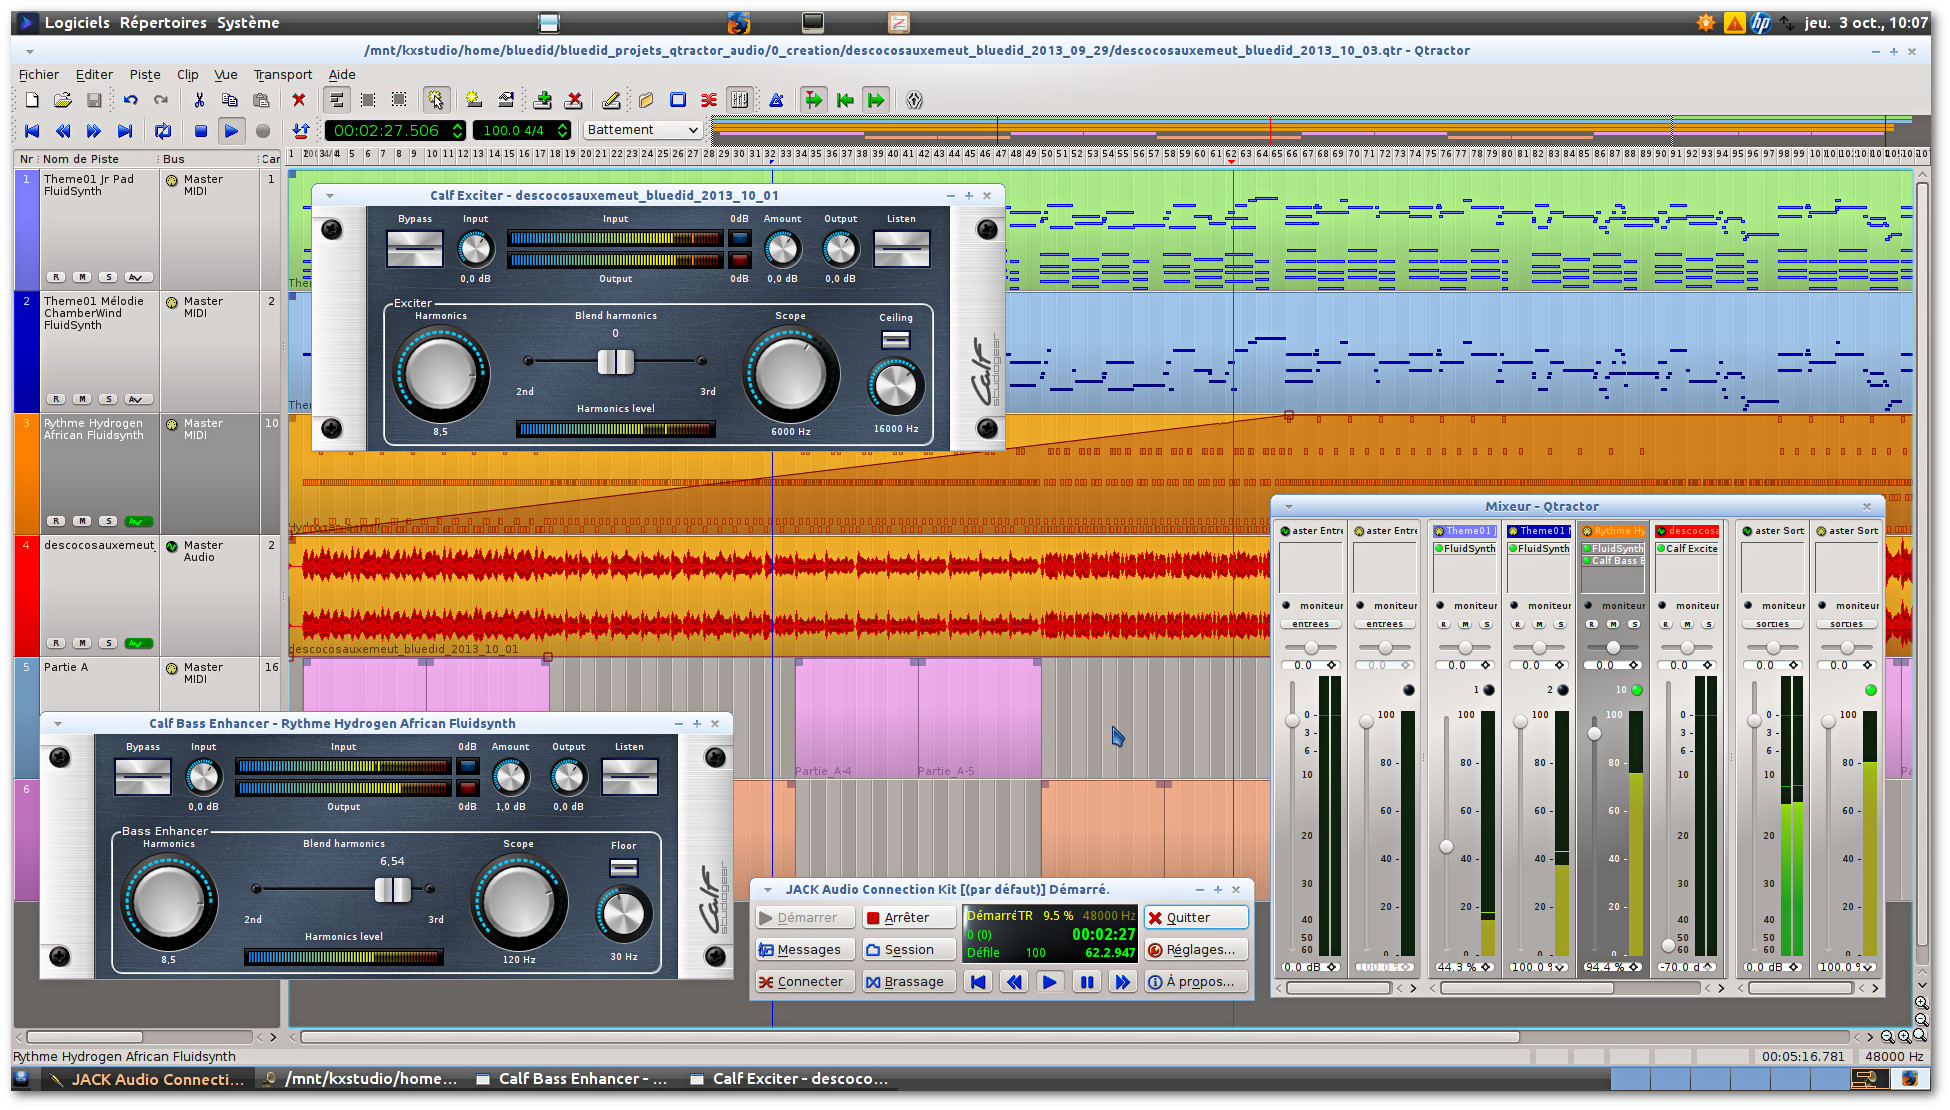Step up the time display spinner

(457, 126)
